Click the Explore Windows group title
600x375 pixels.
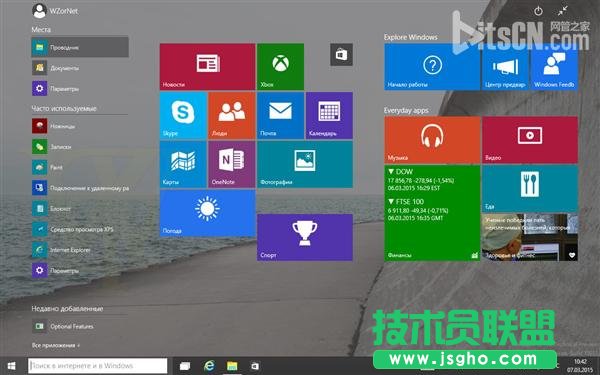coord(411,37)
